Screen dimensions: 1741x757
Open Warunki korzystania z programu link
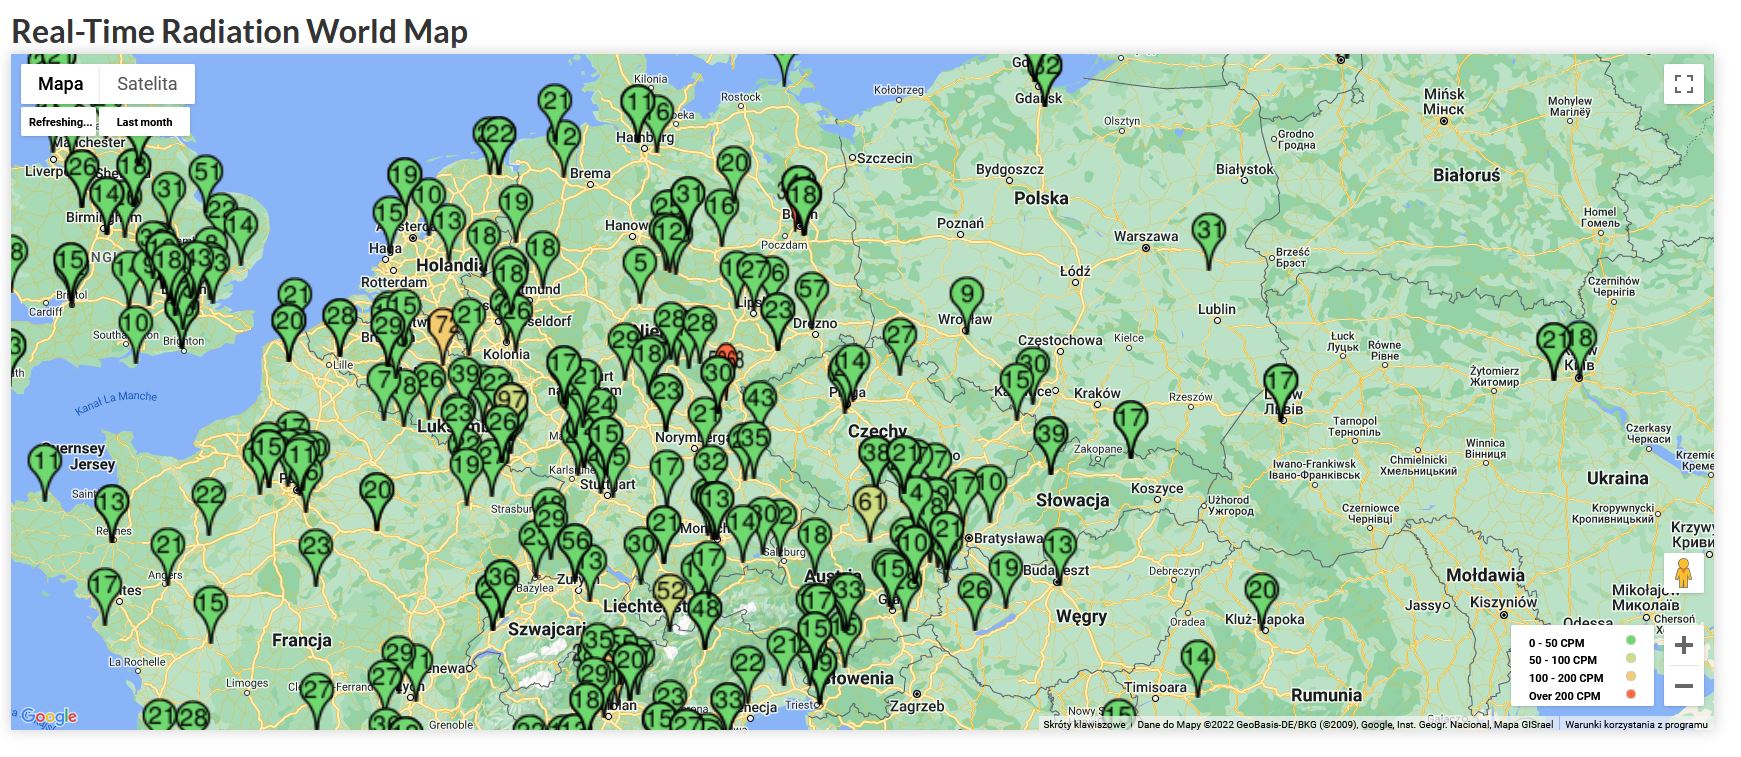(x=1636, y=724)
